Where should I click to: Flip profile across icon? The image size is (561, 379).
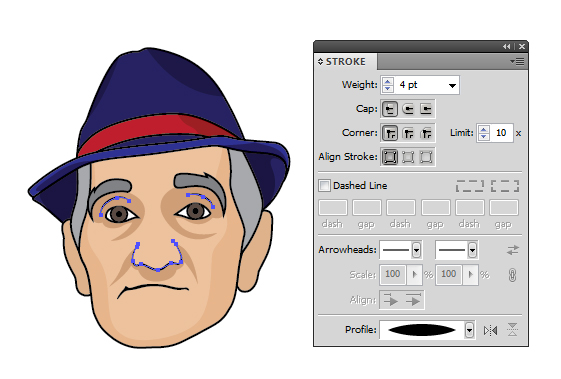[x=512, y=330]
